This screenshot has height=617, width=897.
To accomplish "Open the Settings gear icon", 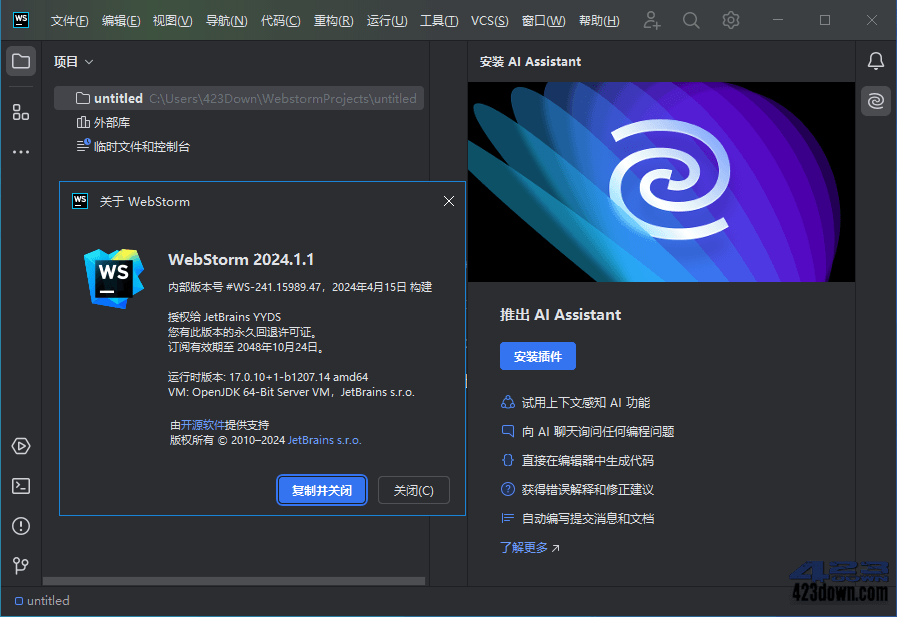I will pos(731,19).
